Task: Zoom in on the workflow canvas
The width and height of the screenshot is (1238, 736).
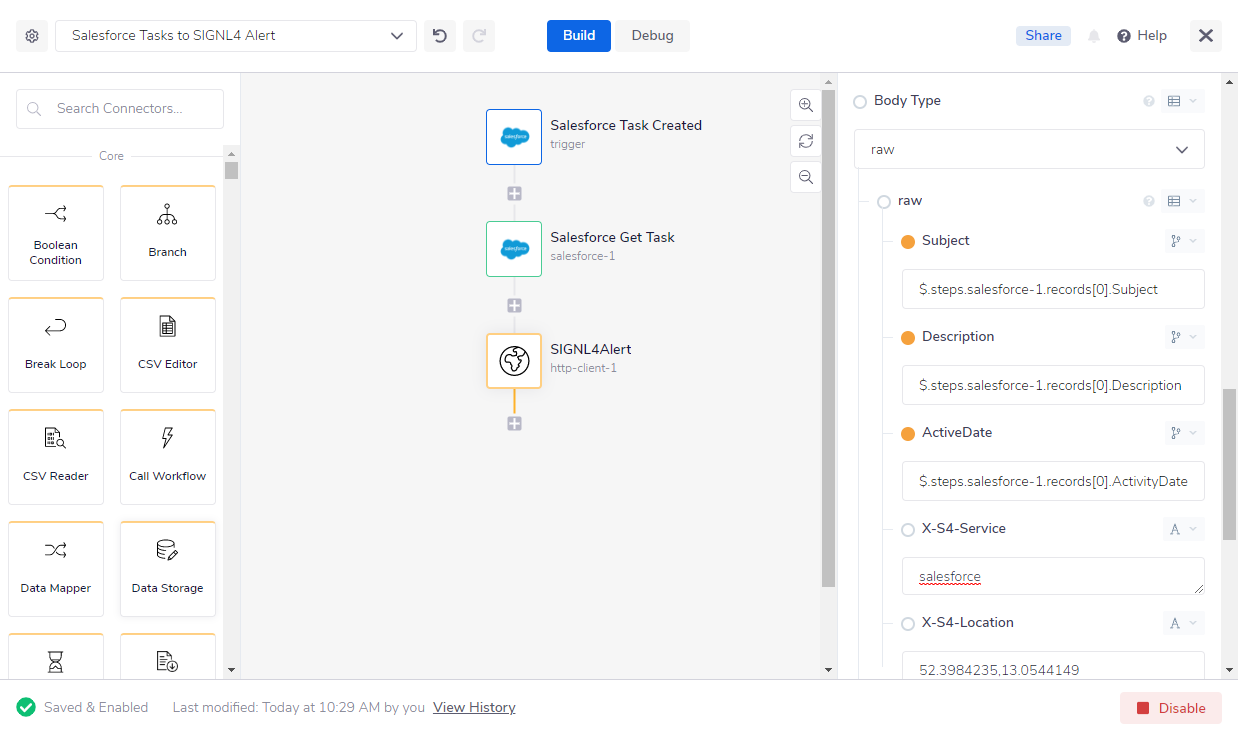Action: tap(806, 105)
